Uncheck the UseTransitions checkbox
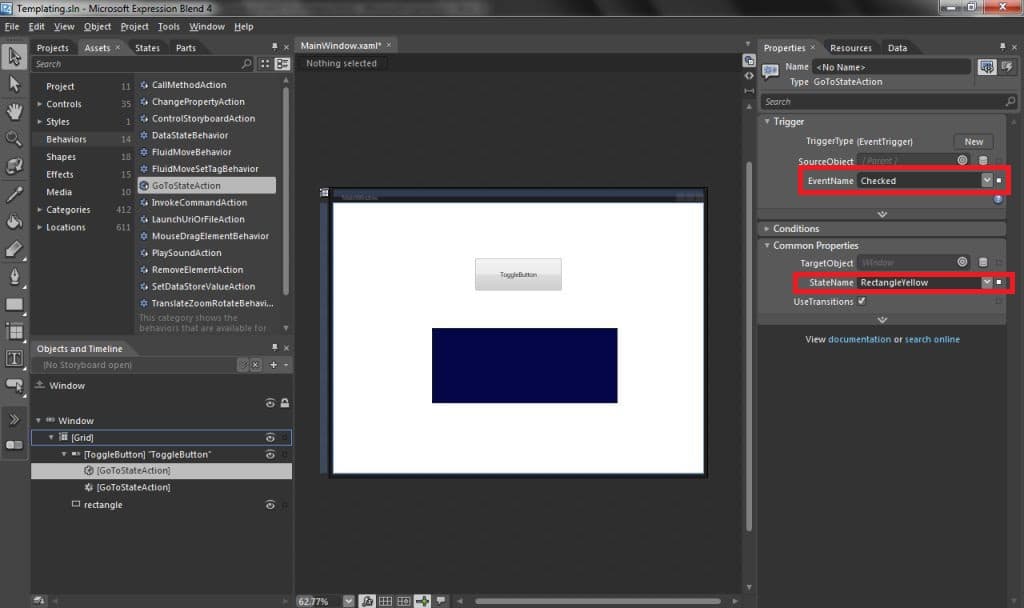 pyautogui.click(x=862, y=300)
